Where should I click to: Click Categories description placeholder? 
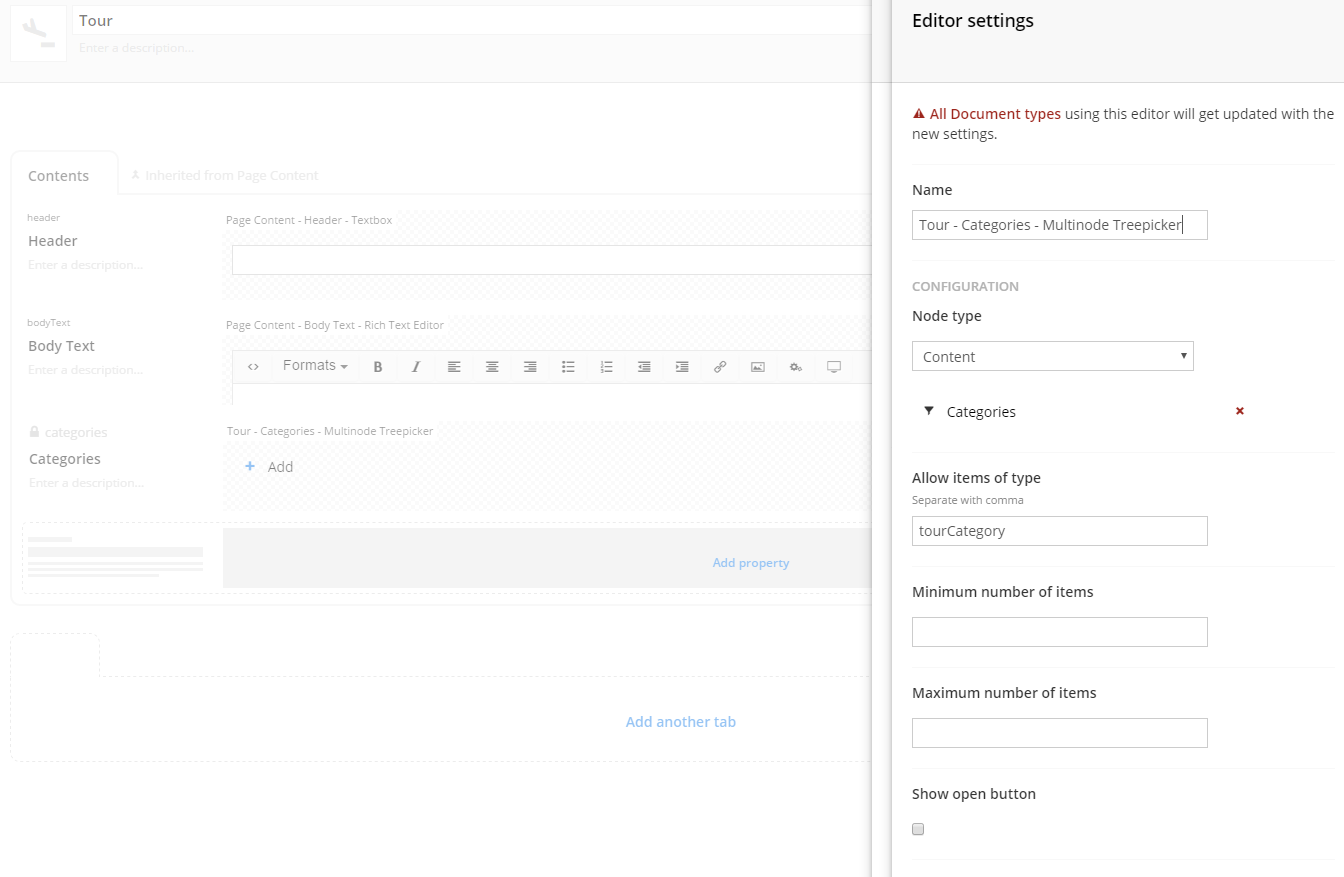(87, 483)
